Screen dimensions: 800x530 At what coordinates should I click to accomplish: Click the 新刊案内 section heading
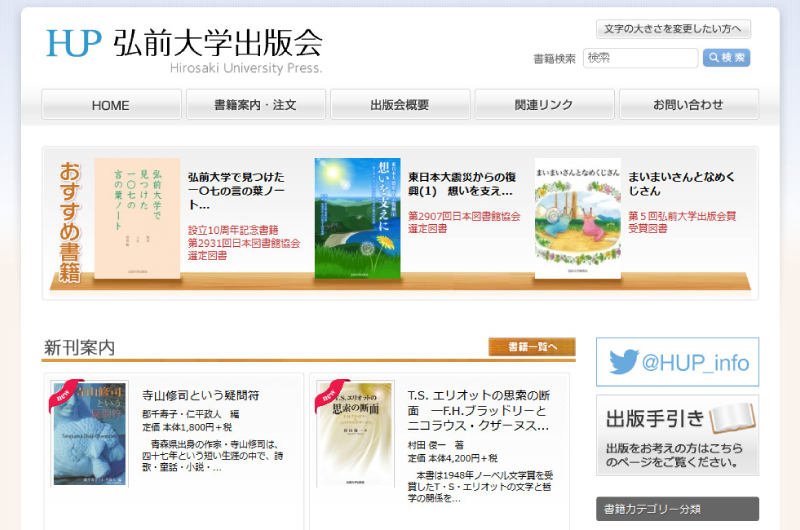tap(79, 348)
